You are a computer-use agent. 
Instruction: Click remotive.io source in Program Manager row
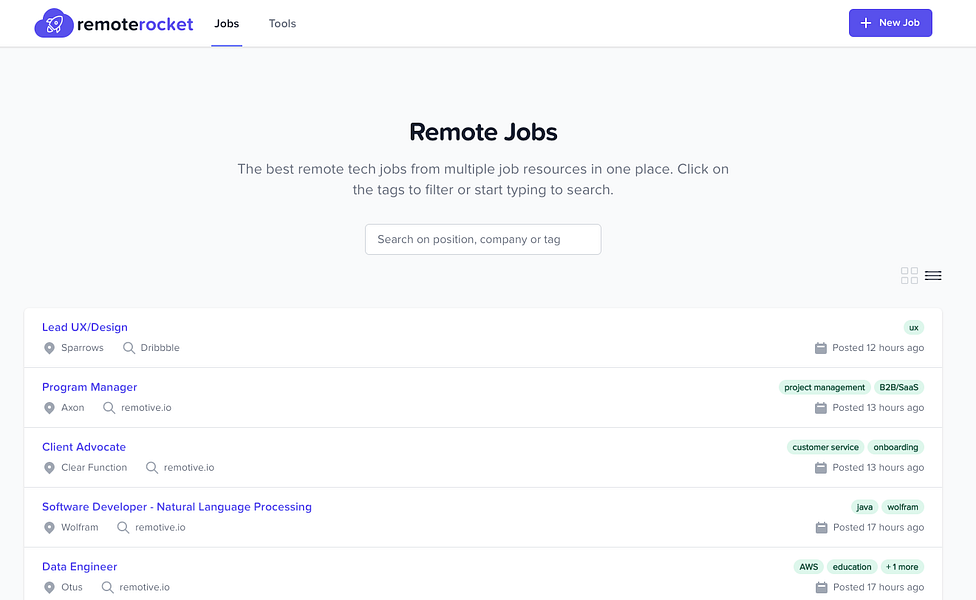pyautogui.click(x=146, y=408)
